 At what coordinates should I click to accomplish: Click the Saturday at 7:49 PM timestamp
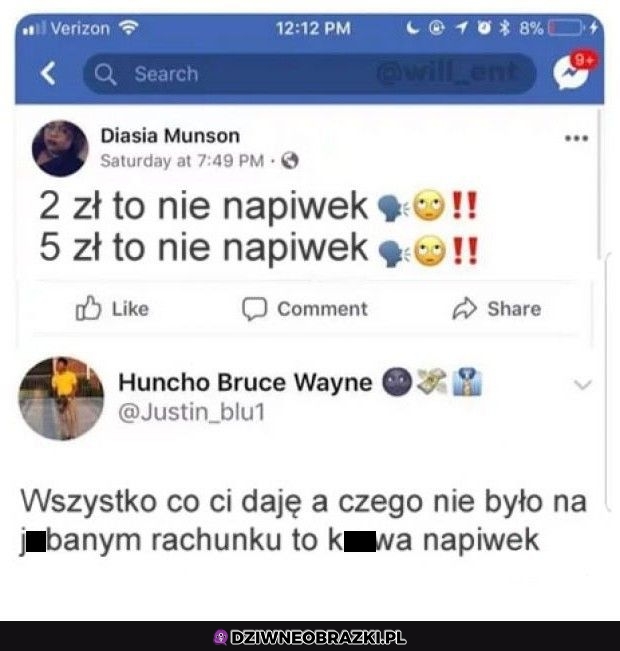pos(182,161)
